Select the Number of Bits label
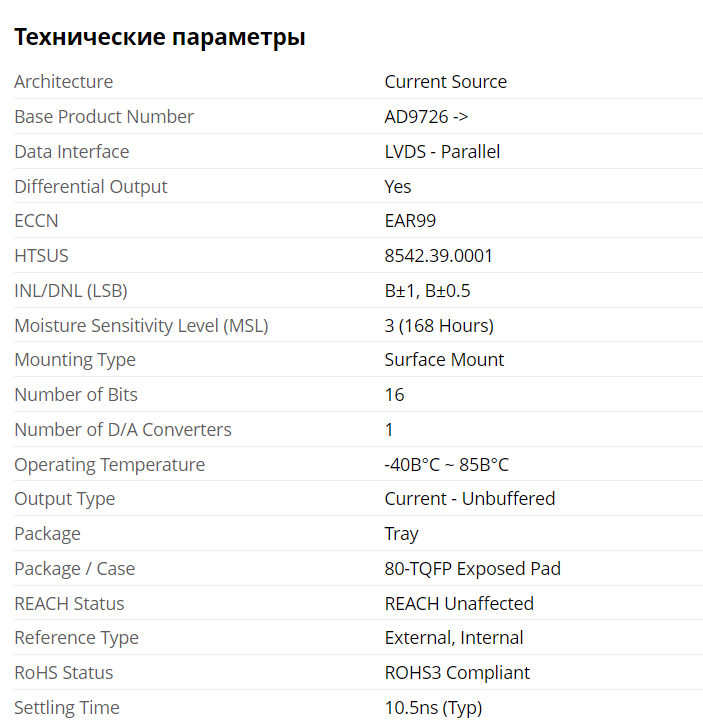 point(76,395)
